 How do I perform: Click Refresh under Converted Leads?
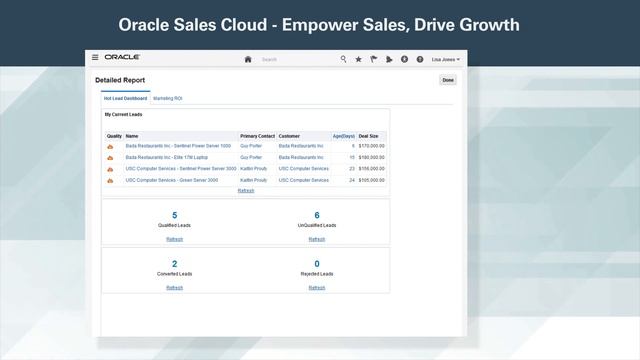[175, 288]
